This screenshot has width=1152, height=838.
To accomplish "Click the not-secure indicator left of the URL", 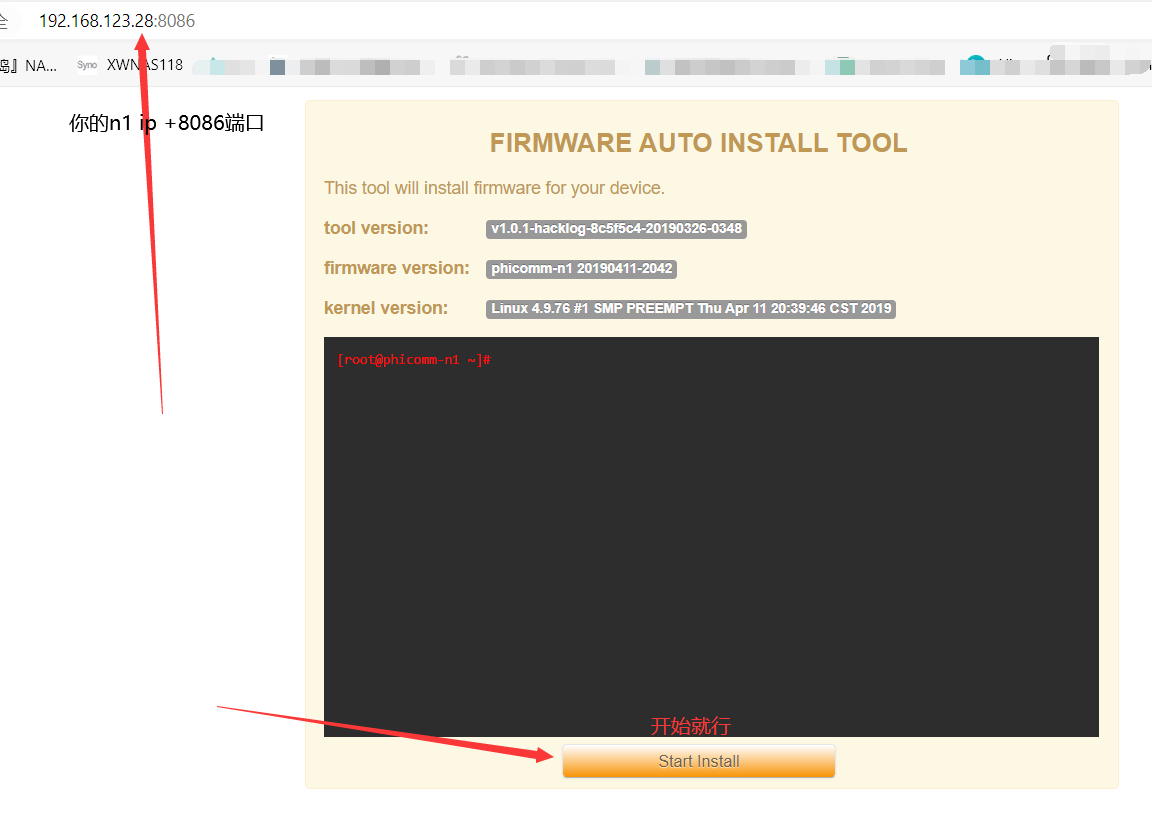I will (5, 21).
